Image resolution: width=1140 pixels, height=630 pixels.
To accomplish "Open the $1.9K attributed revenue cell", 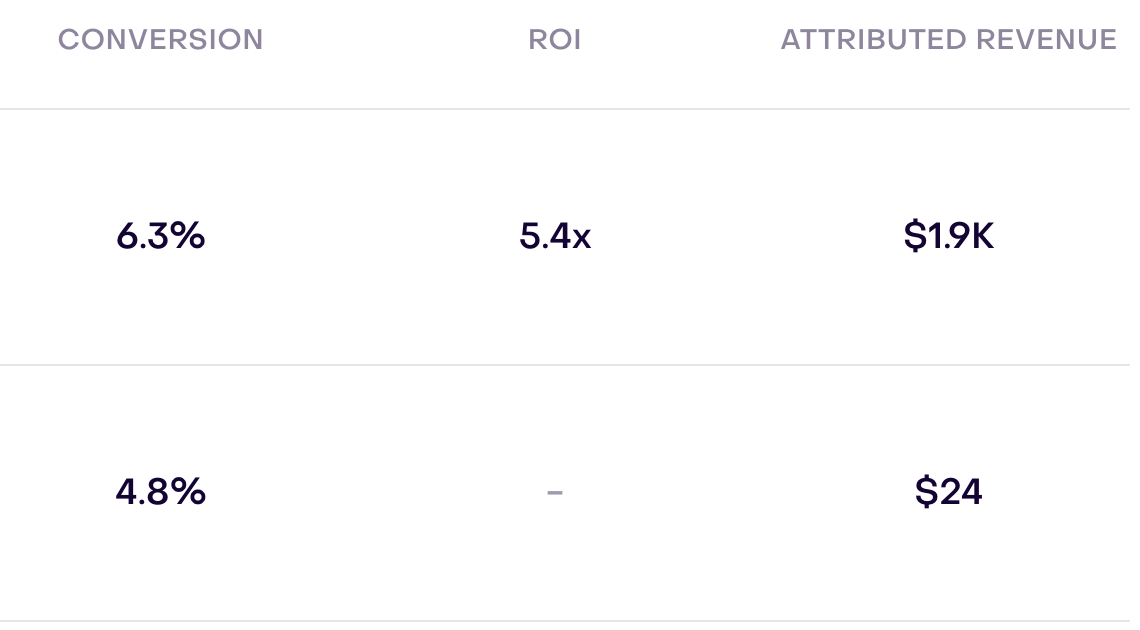I will click(x=949, y=236).
